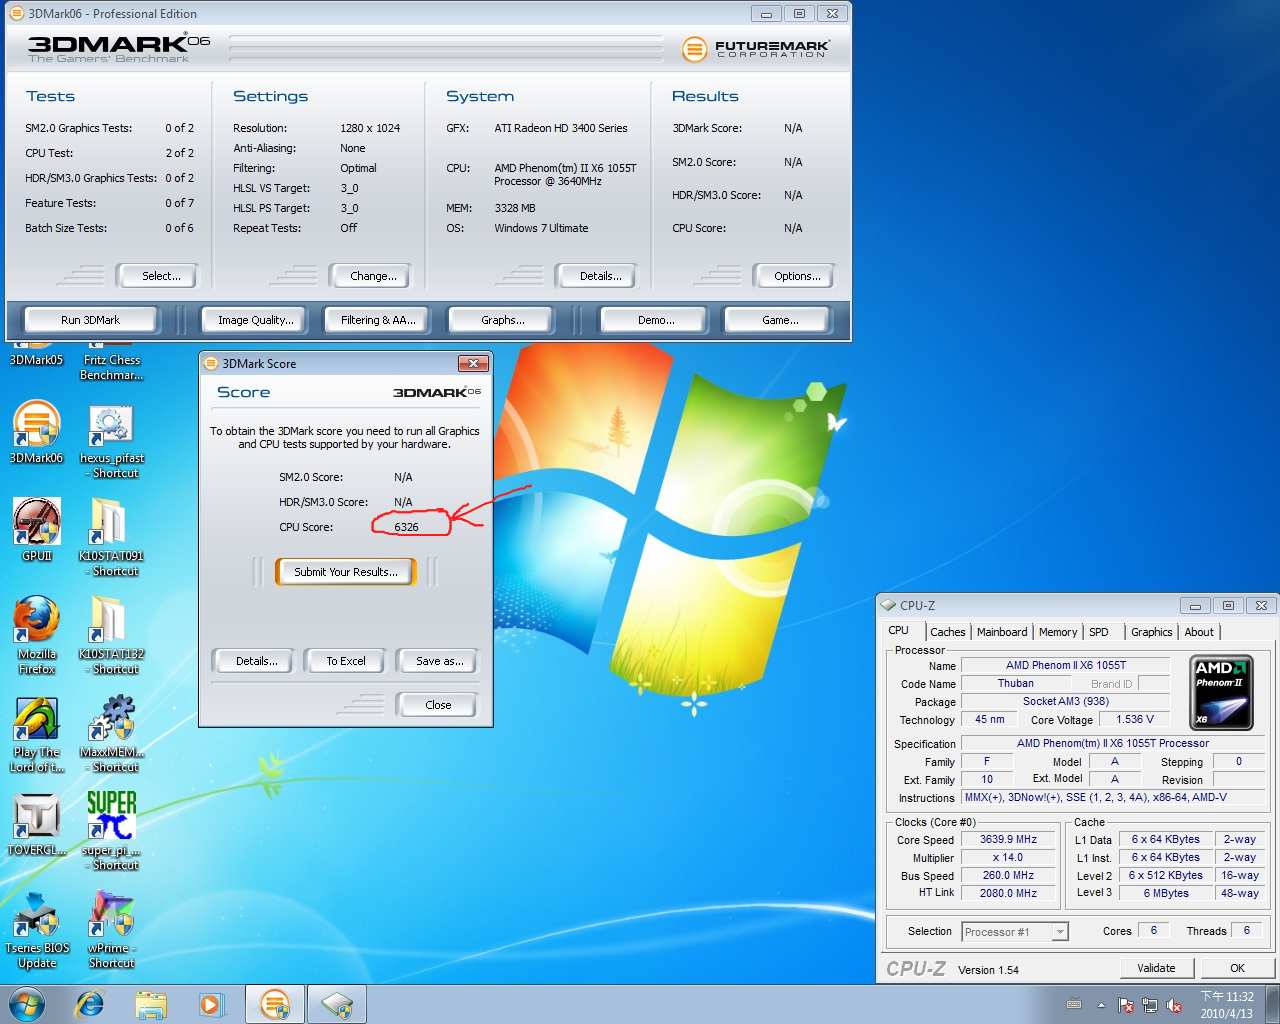
Task: Click the Run 3DMark button
Action: [x=90, y=320]
